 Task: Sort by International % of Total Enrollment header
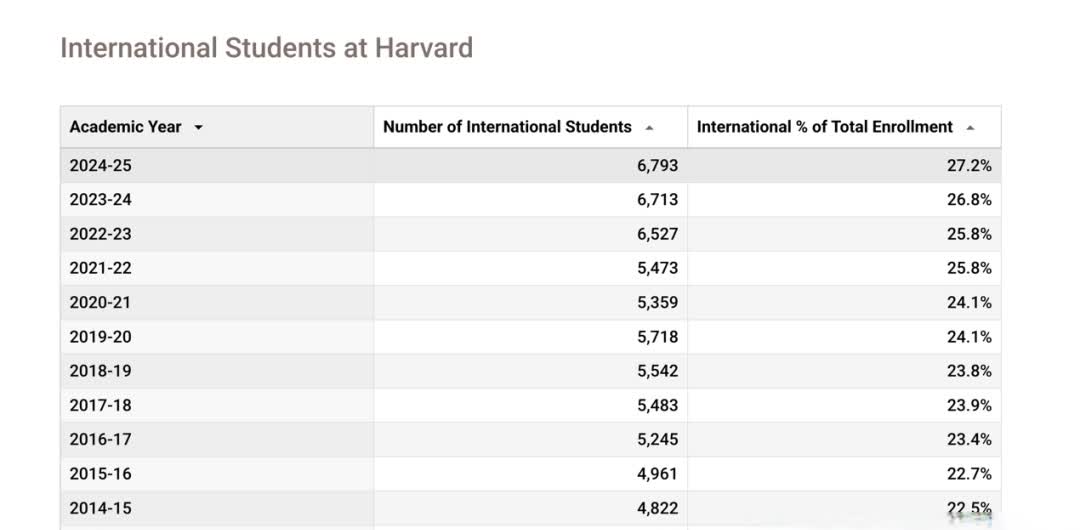[x=824, y=127]
